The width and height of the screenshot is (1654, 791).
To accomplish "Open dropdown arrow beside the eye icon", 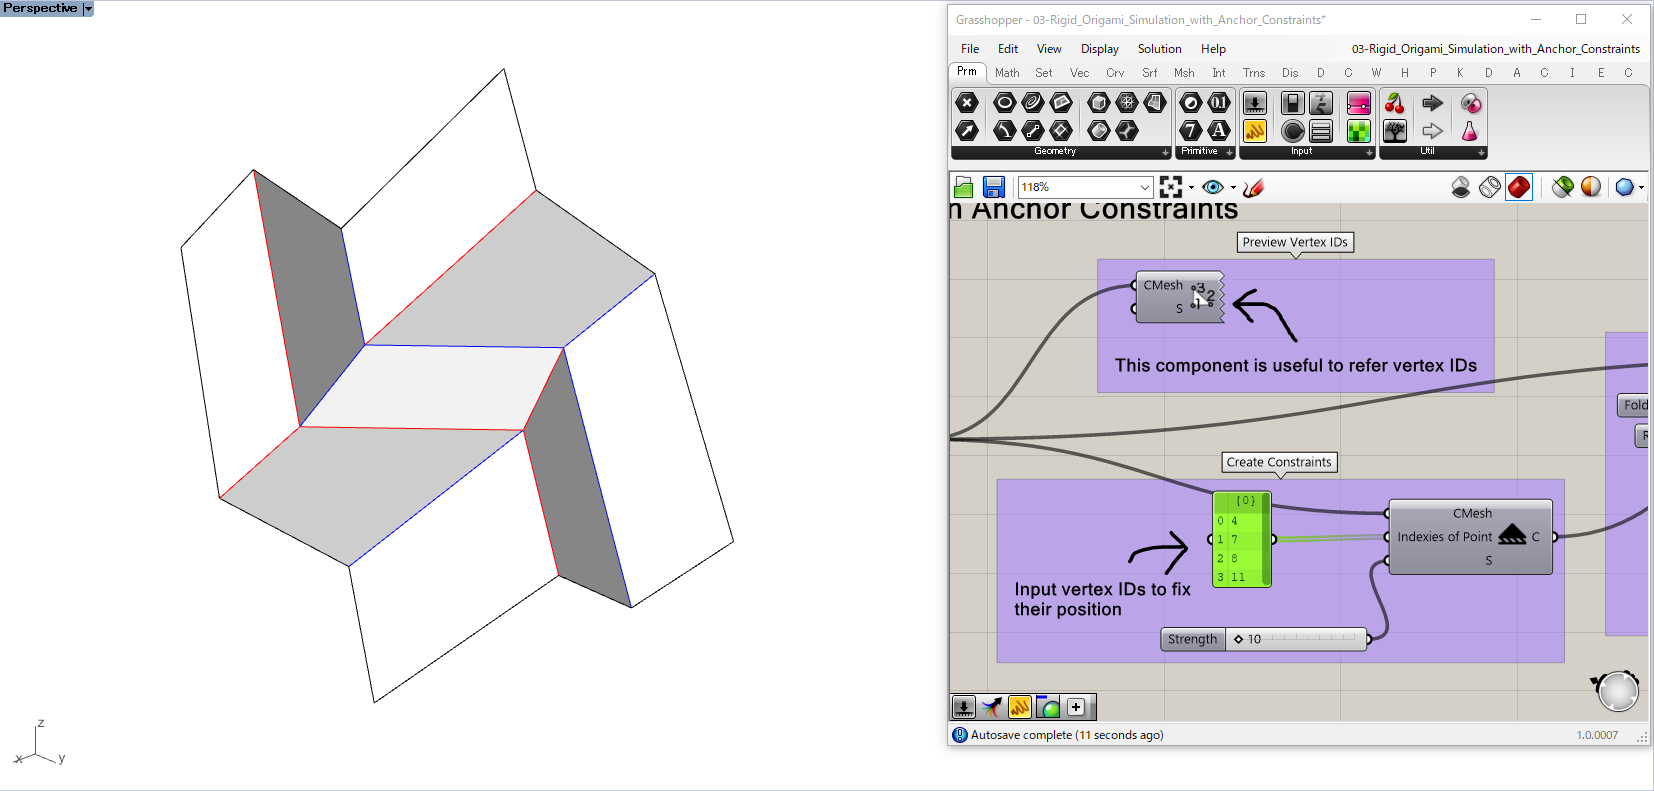I will pos(1233,188).
